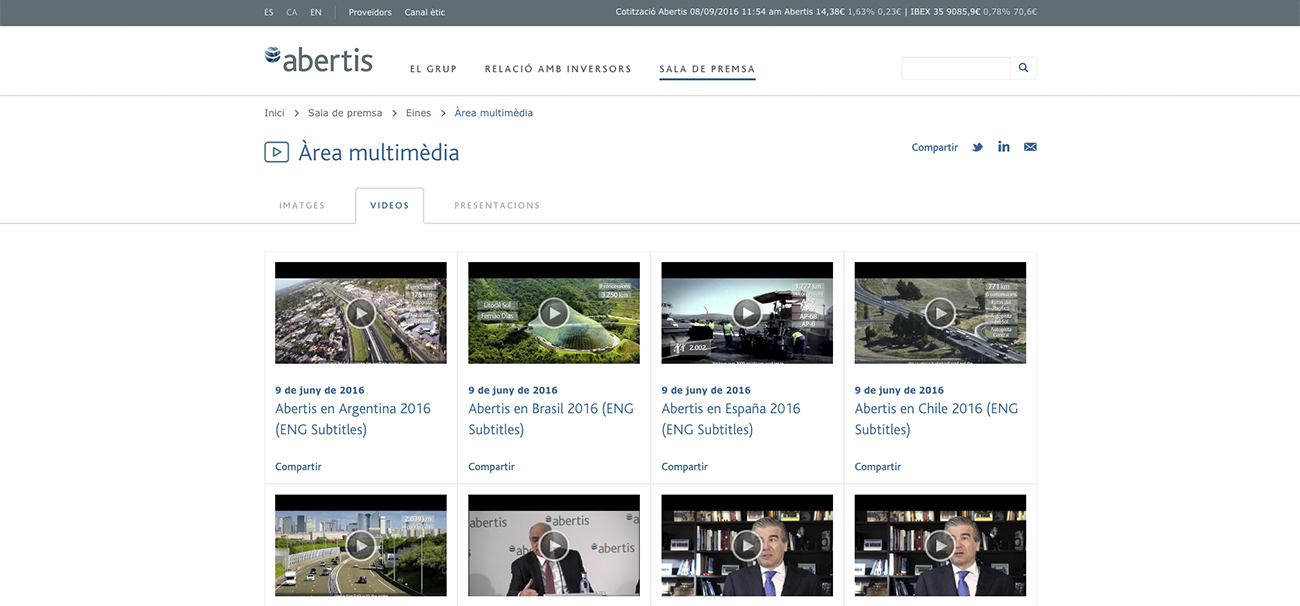
Task: Click Compartir under the Chile video
Action: [x=877, y=467]
